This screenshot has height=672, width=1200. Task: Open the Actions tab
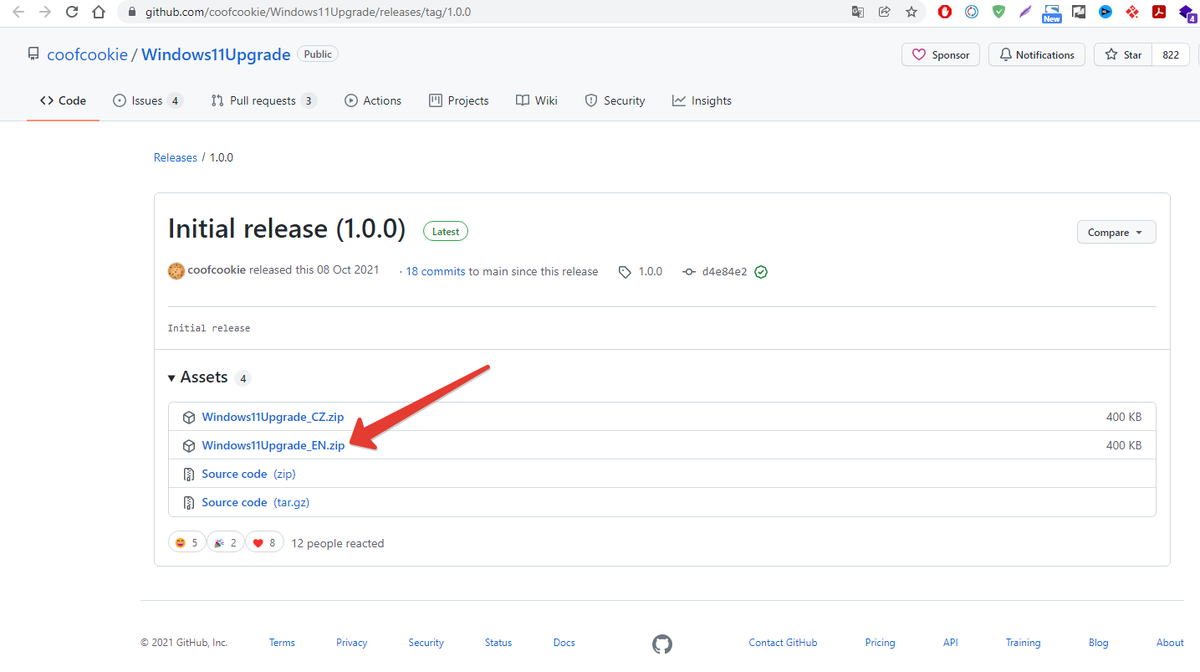373,101
